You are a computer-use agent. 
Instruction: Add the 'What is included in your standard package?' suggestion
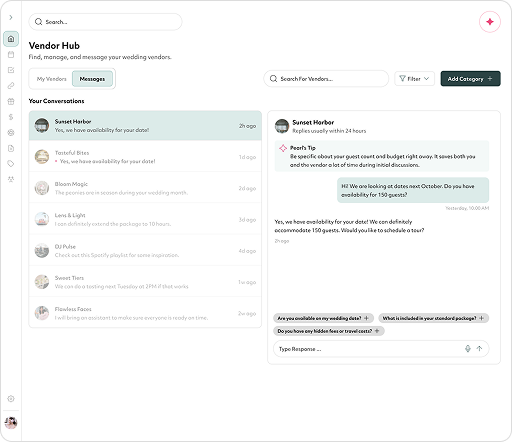coord(434,318)
